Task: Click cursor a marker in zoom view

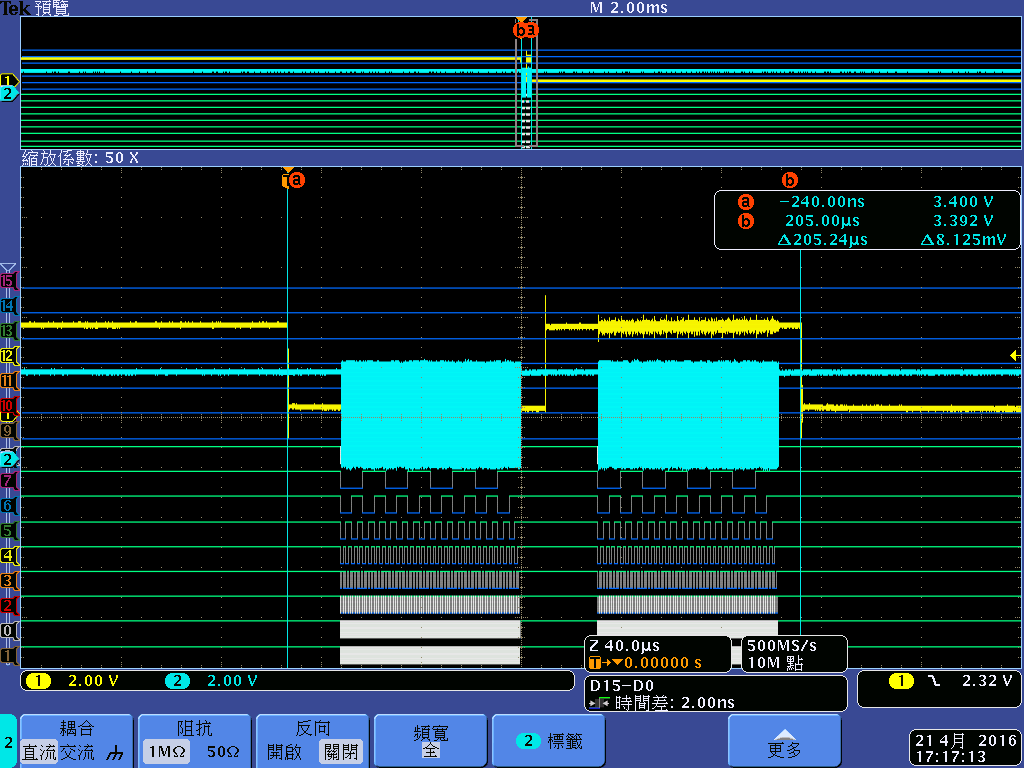Action: [296, 179]
